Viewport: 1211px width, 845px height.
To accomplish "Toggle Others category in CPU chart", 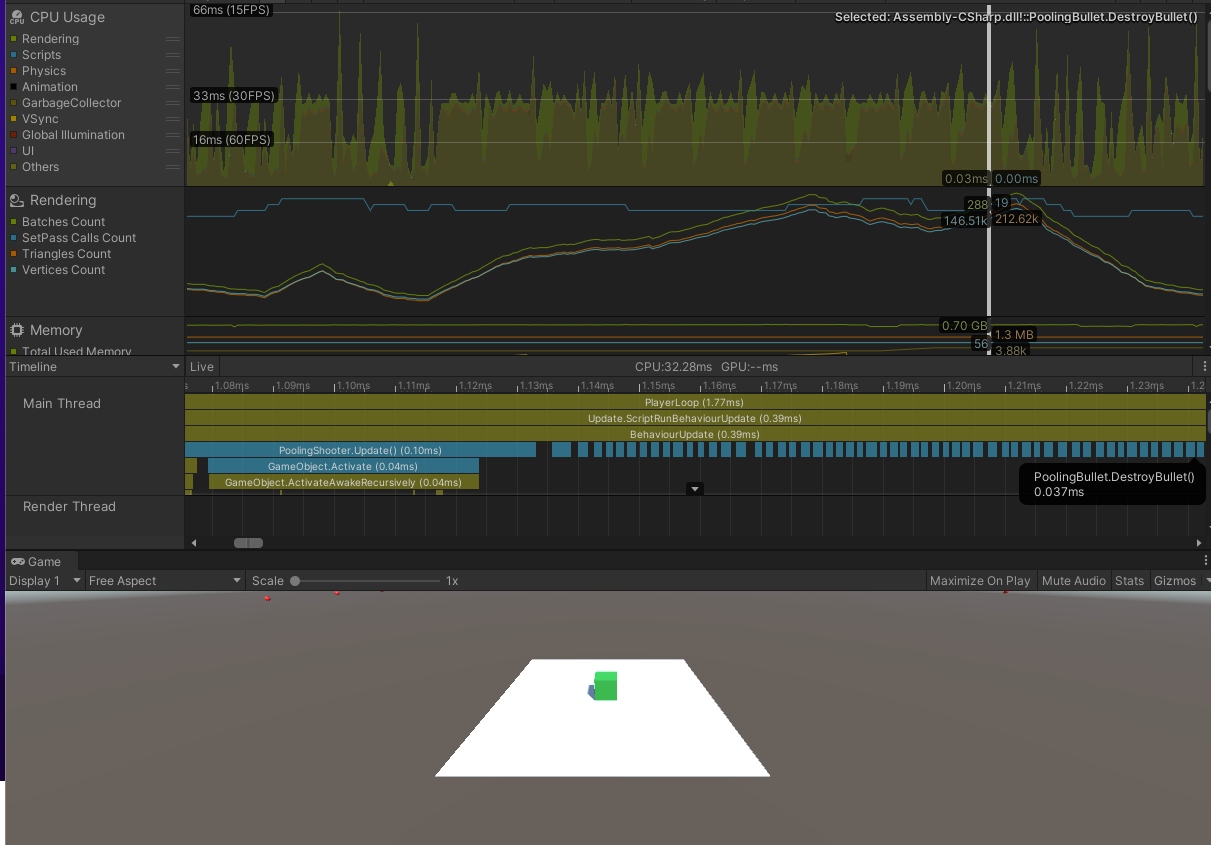I will tap(13, 167).
